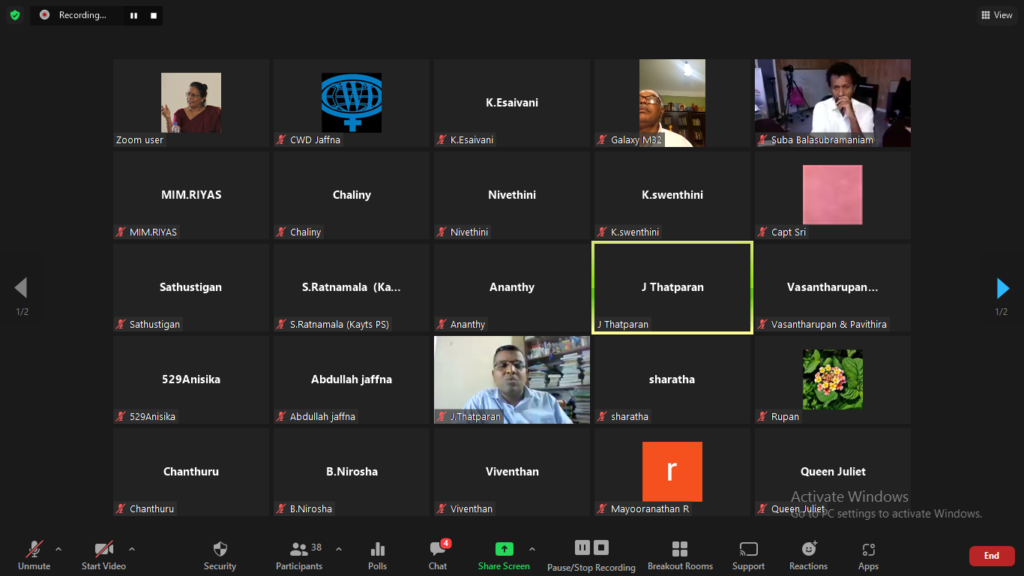Screen dimensions: 1024x576
Task: Click the K.Esaivani participant tile
Action: tap(512, 103)
